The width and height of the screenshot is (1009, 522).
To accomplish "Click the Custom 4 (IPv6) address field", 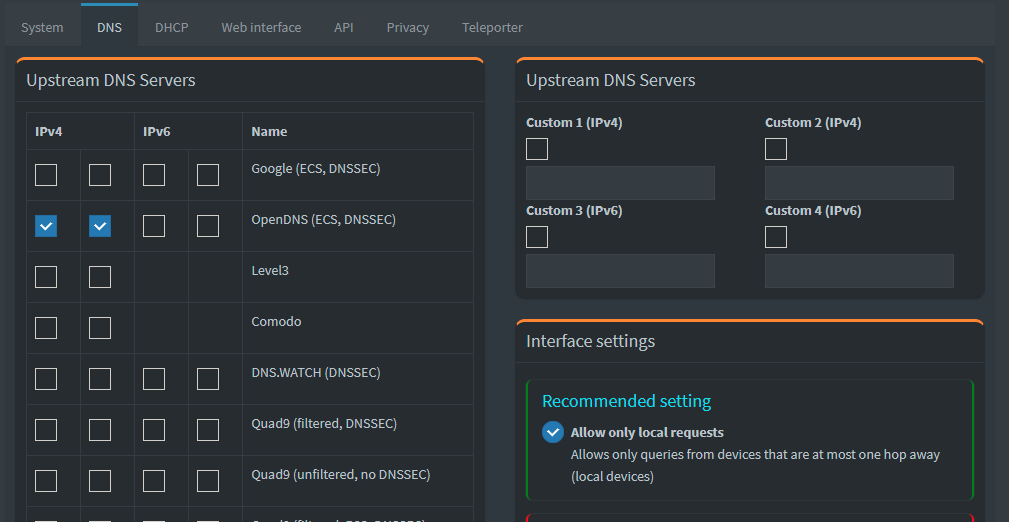I will tap(859, 271).
